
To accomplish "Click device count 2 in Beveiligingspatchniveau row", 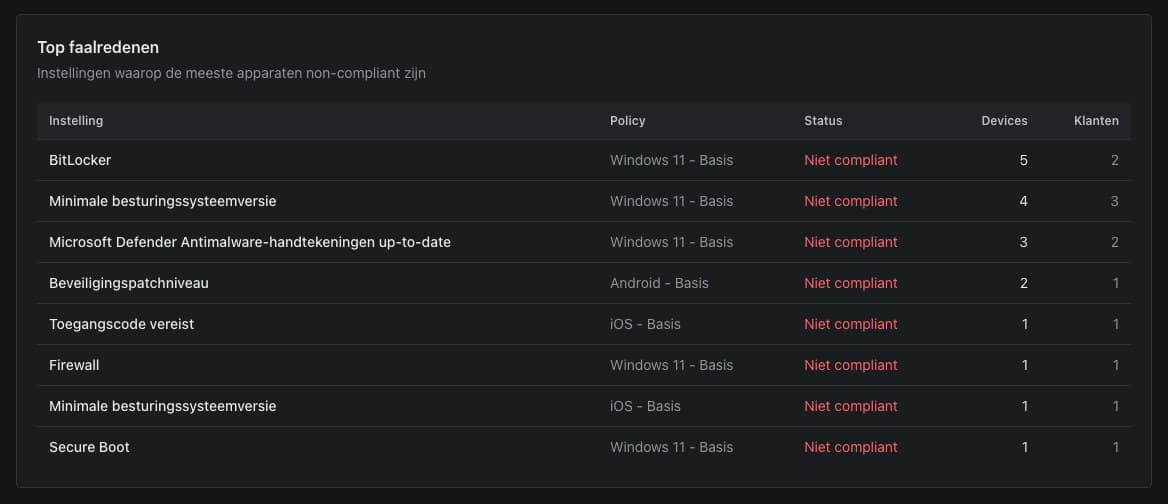I will click(1023, 283).
